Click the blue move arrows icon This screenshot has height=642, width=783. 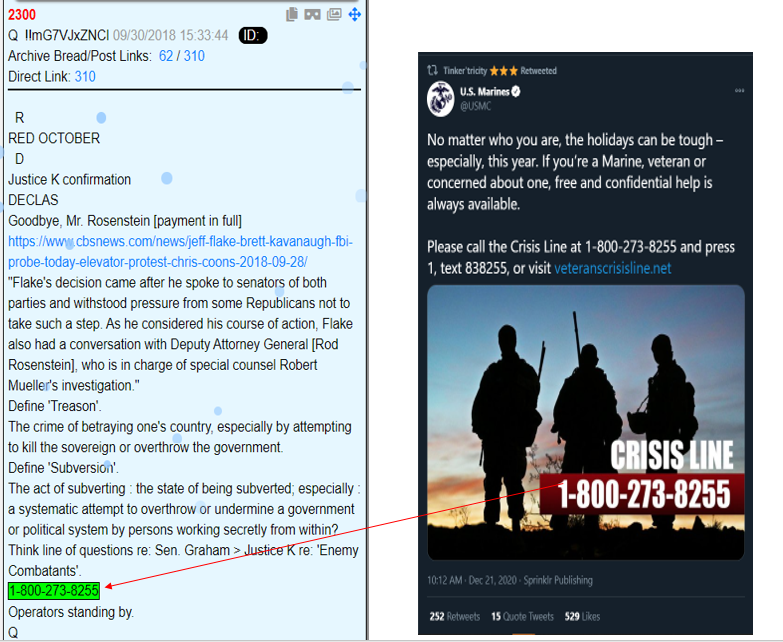[x=355, y=14]
